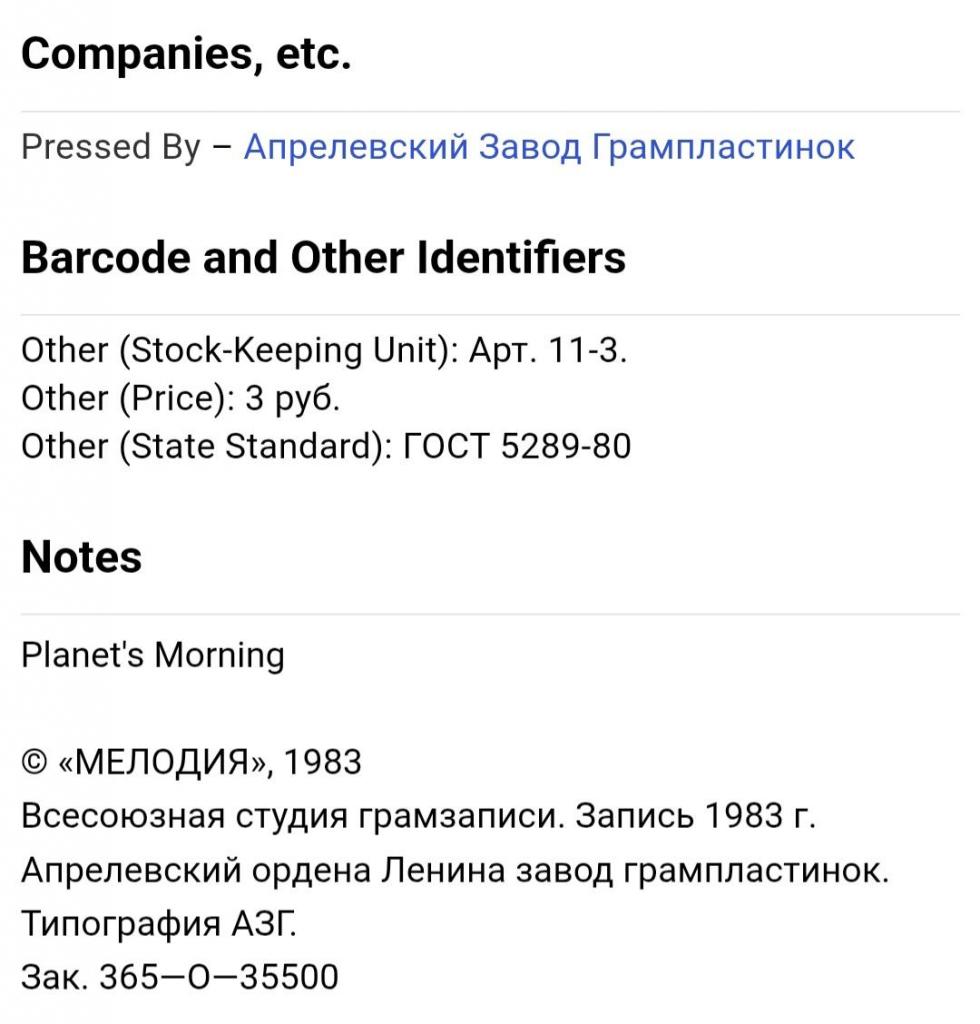This screenshot has height=1024, width=980.
Task: Click the Pressed By label
Action: coord(111,147)
